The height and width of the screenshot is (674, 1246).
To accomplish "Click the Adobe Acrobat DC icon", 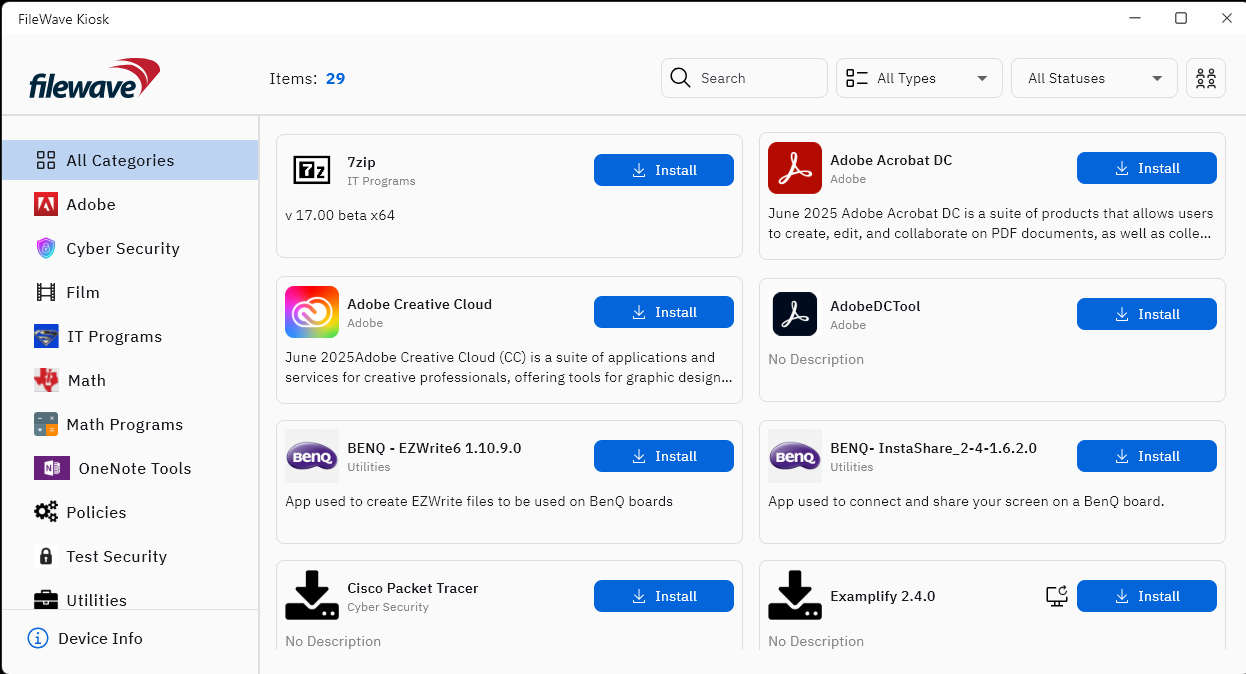I will click(794, 168).
